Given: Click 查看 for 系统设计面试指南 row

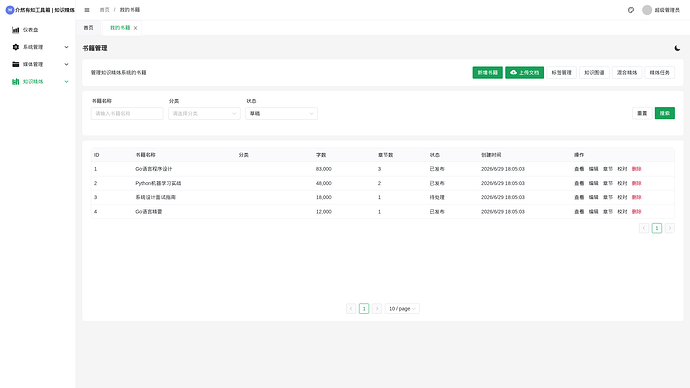Looking at the screenshot, I should tap(579, 197).
